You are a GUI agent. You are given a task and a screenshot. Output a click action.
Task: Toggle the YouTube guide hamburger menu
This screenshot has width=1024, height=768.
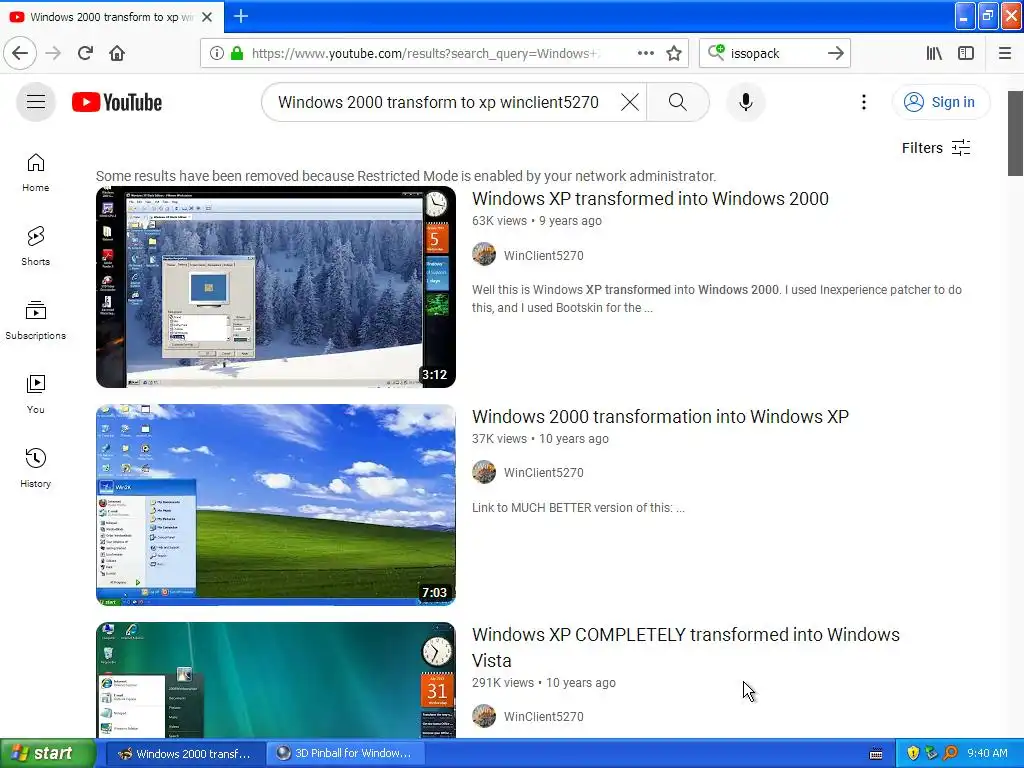[x=36, y=102]
